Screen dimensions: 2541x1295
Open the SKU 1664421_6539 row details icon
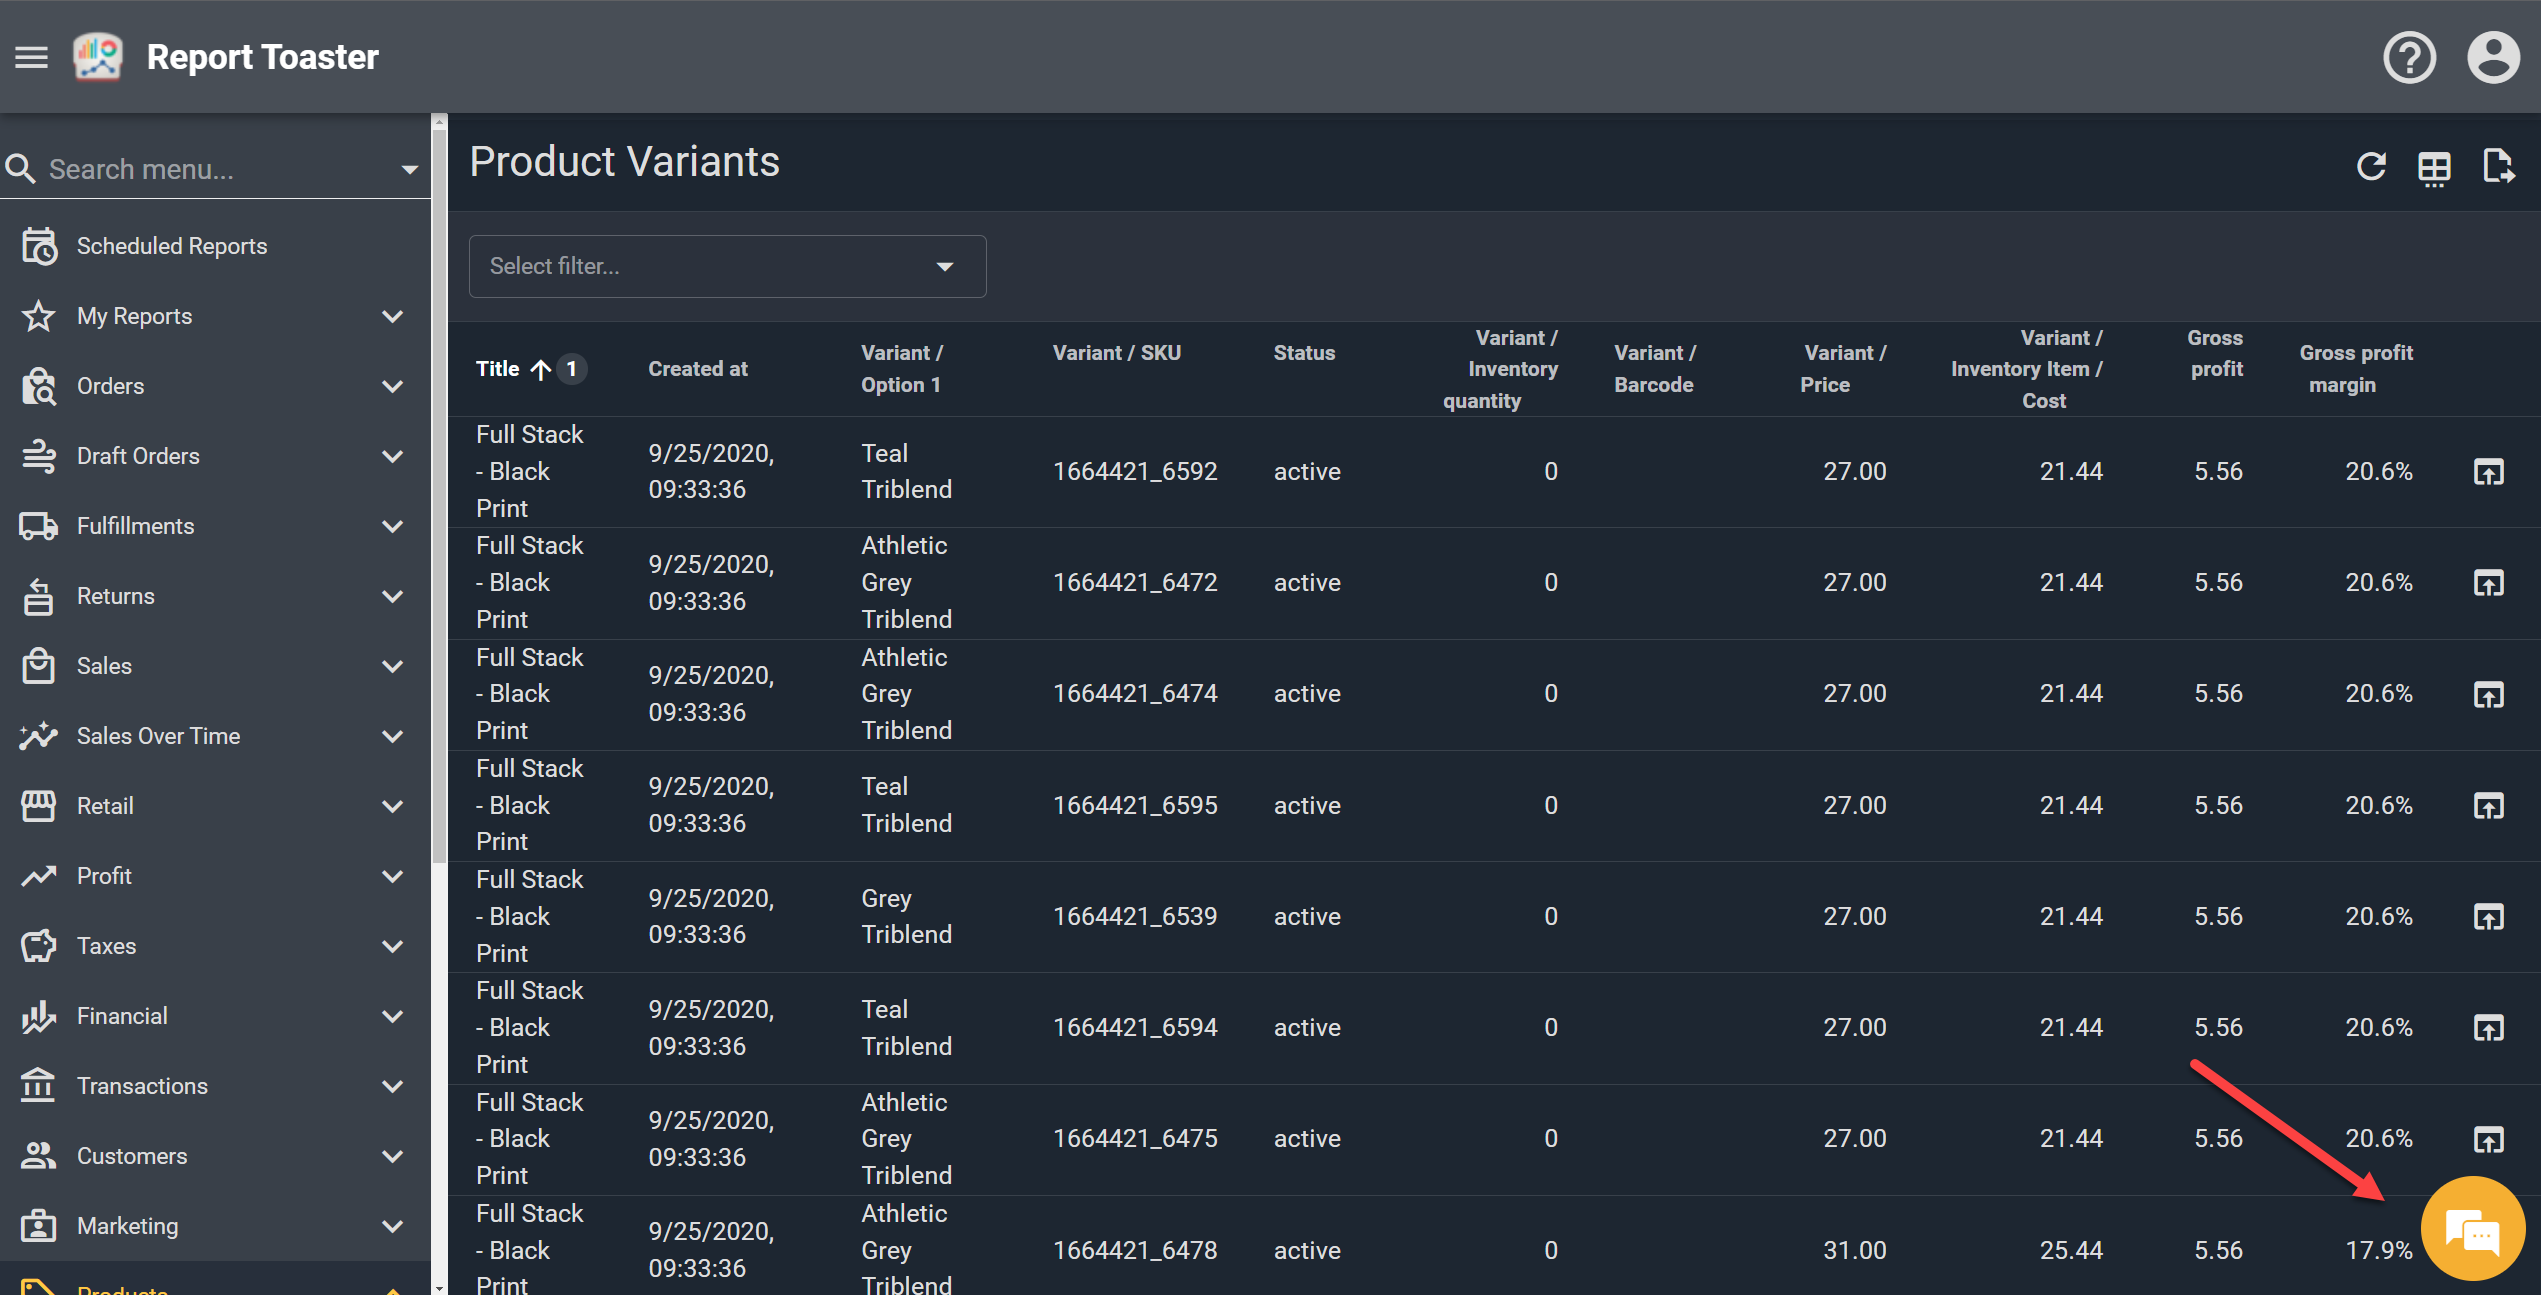click(x=2488, y=916)
